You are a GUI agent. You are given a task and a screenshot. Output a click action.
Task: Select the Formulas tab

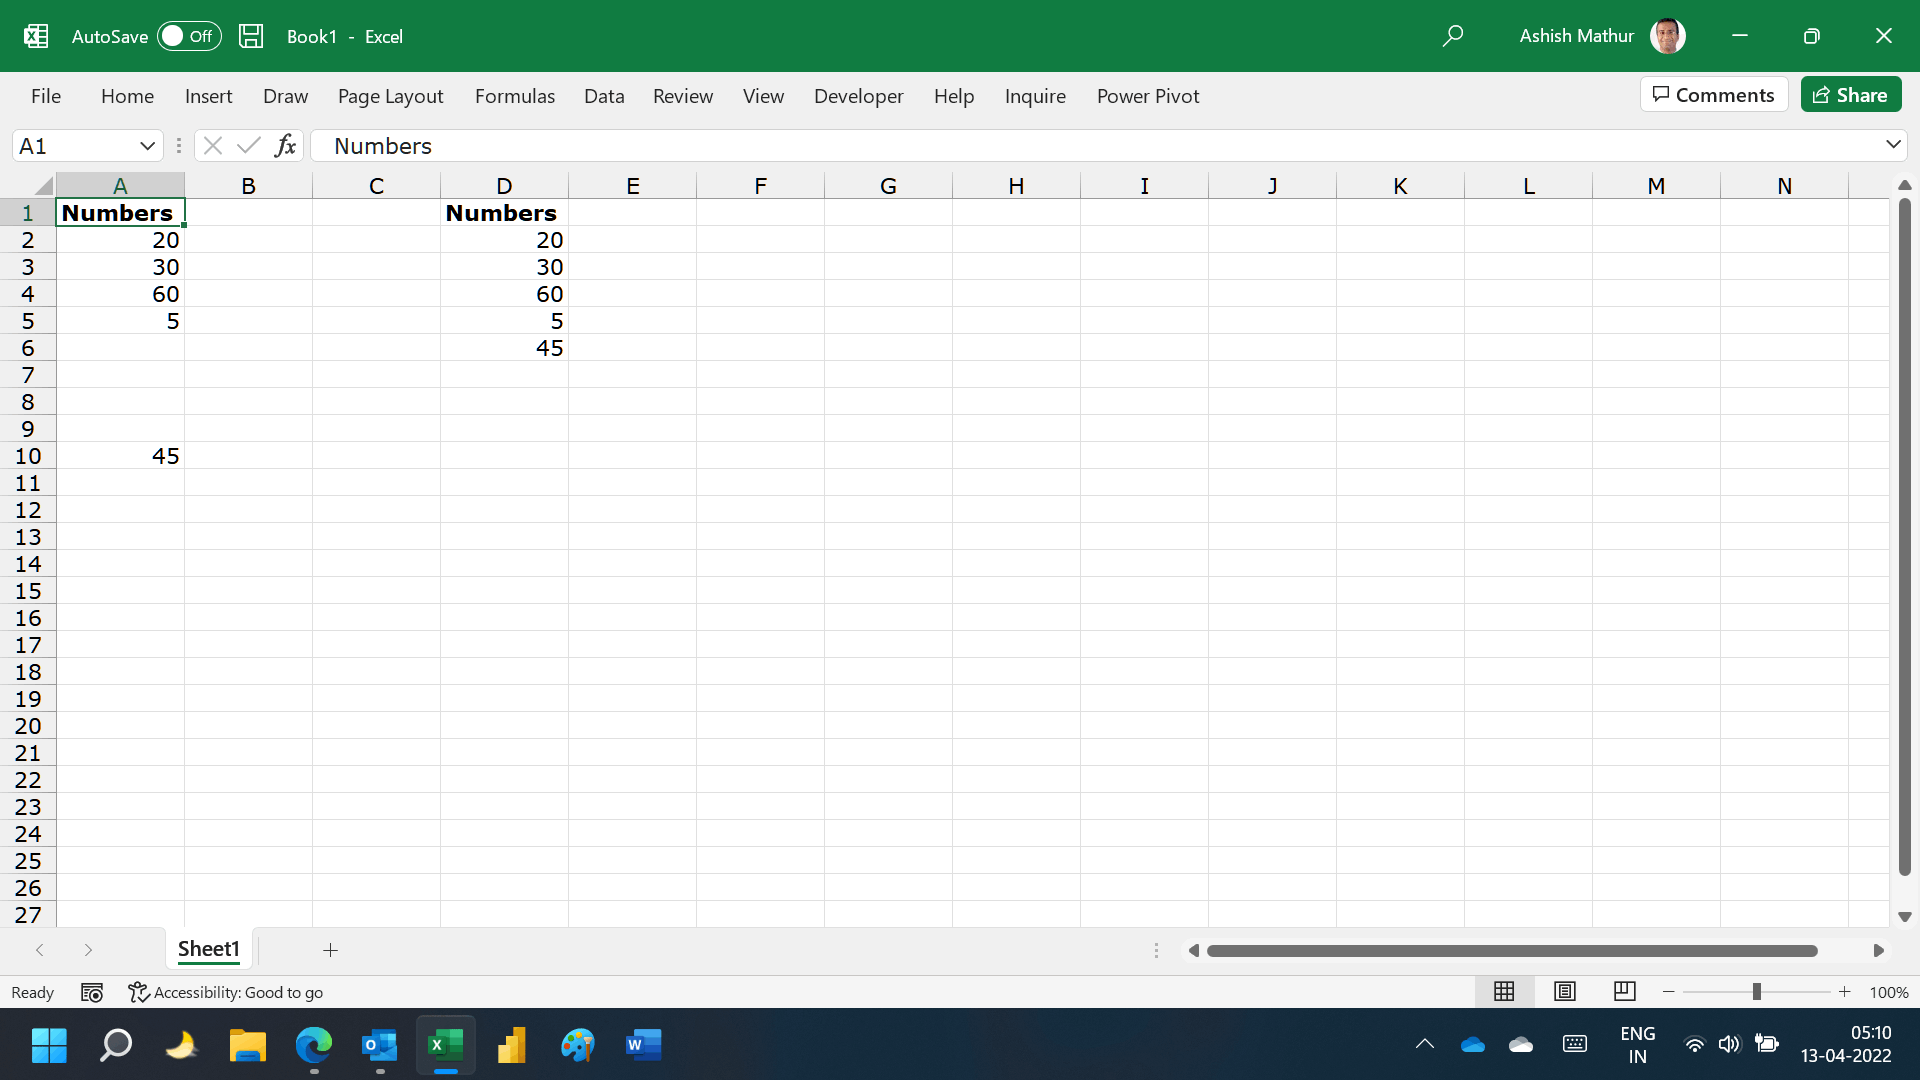(x=514, y=96)
